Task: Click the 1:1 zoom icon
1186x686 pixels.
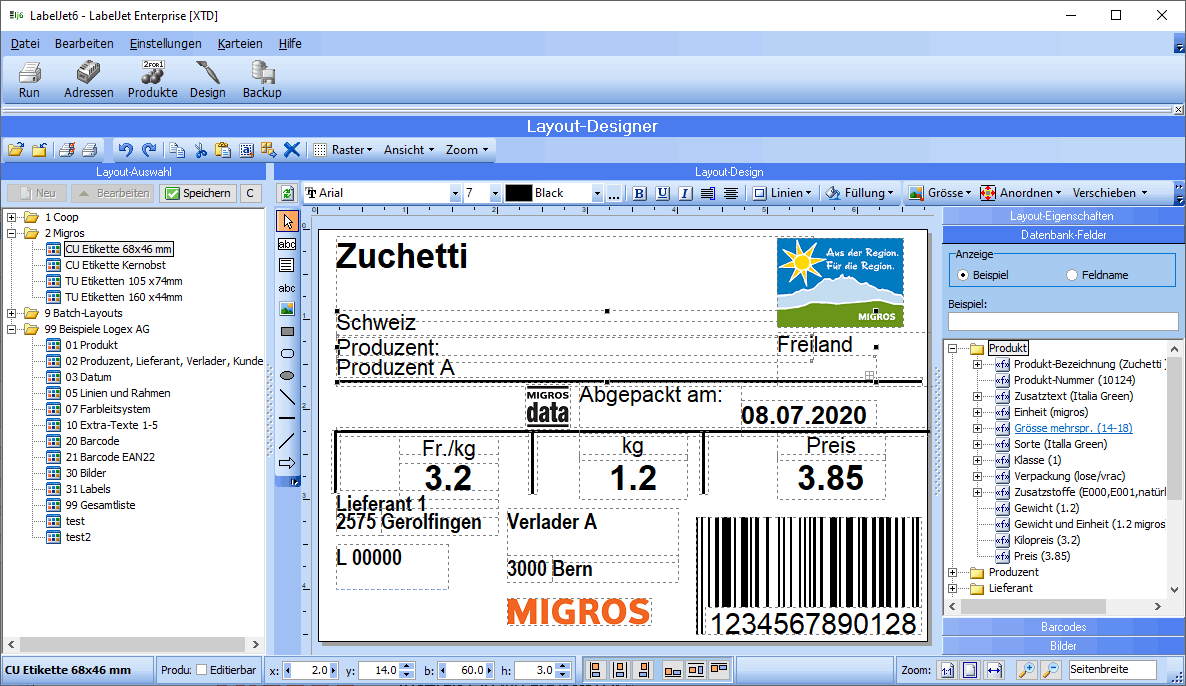Action: pyautogui.click(x=947, y=669)
